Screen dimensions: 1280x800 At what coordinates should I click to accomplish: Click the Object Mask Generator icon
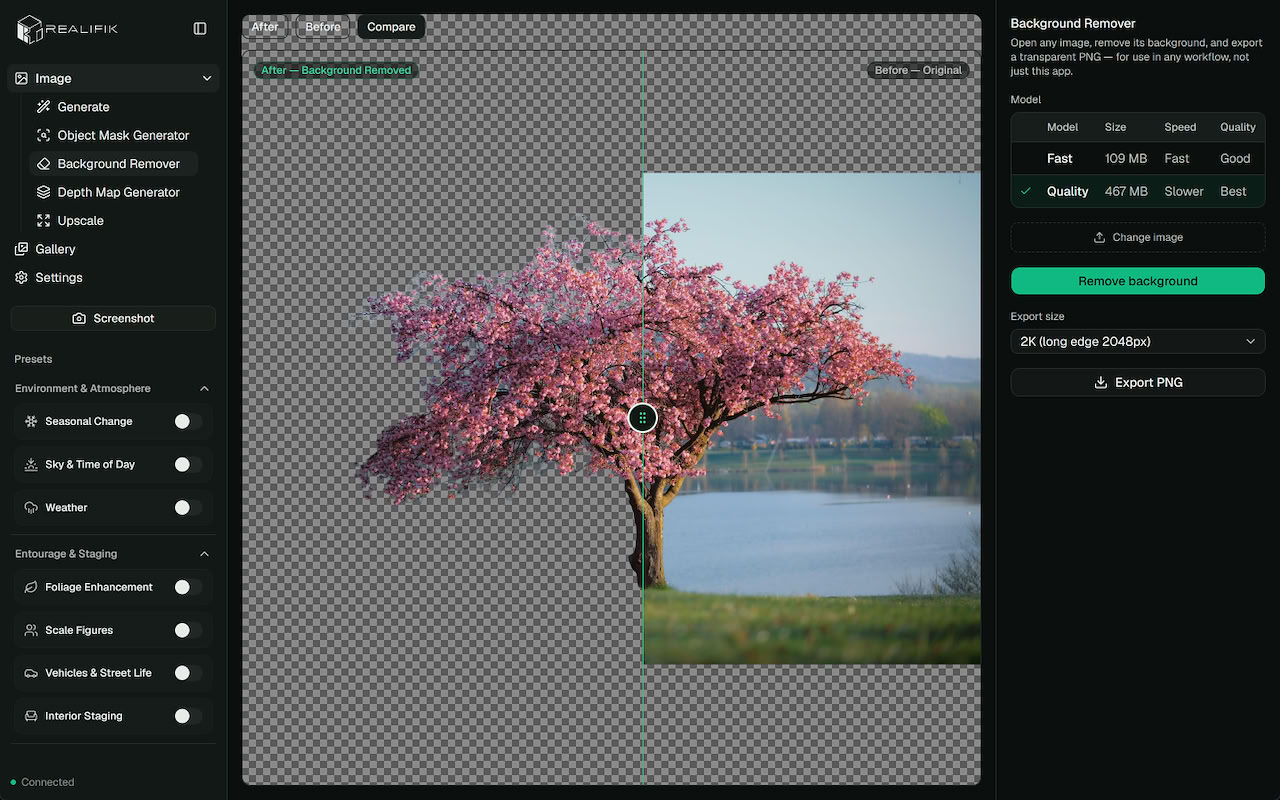[43, 135]
